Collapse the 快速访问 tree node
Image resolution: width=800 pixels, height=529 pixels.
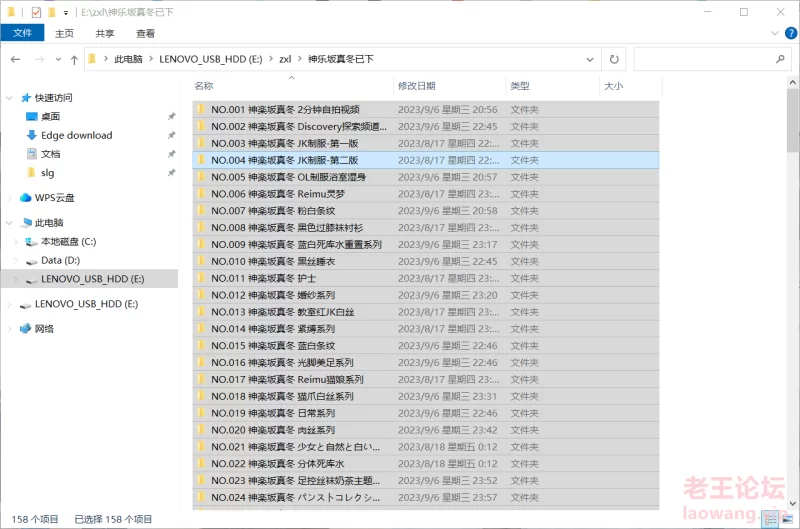(9, 98)
